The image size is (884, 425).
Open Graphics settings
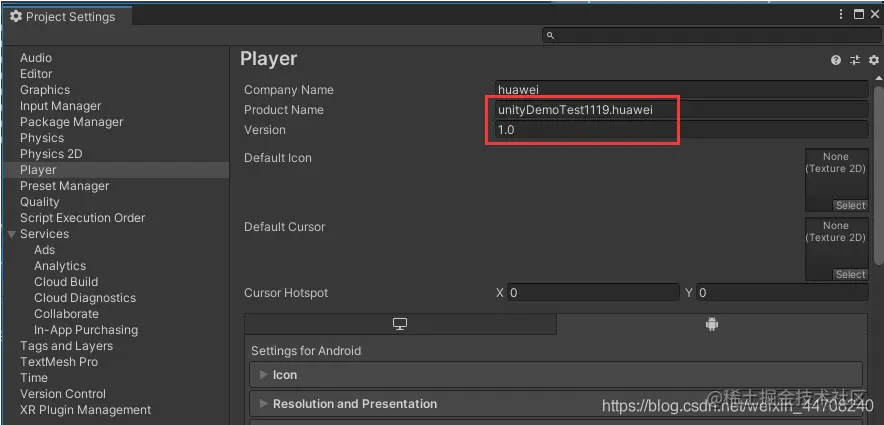[45, 90]
